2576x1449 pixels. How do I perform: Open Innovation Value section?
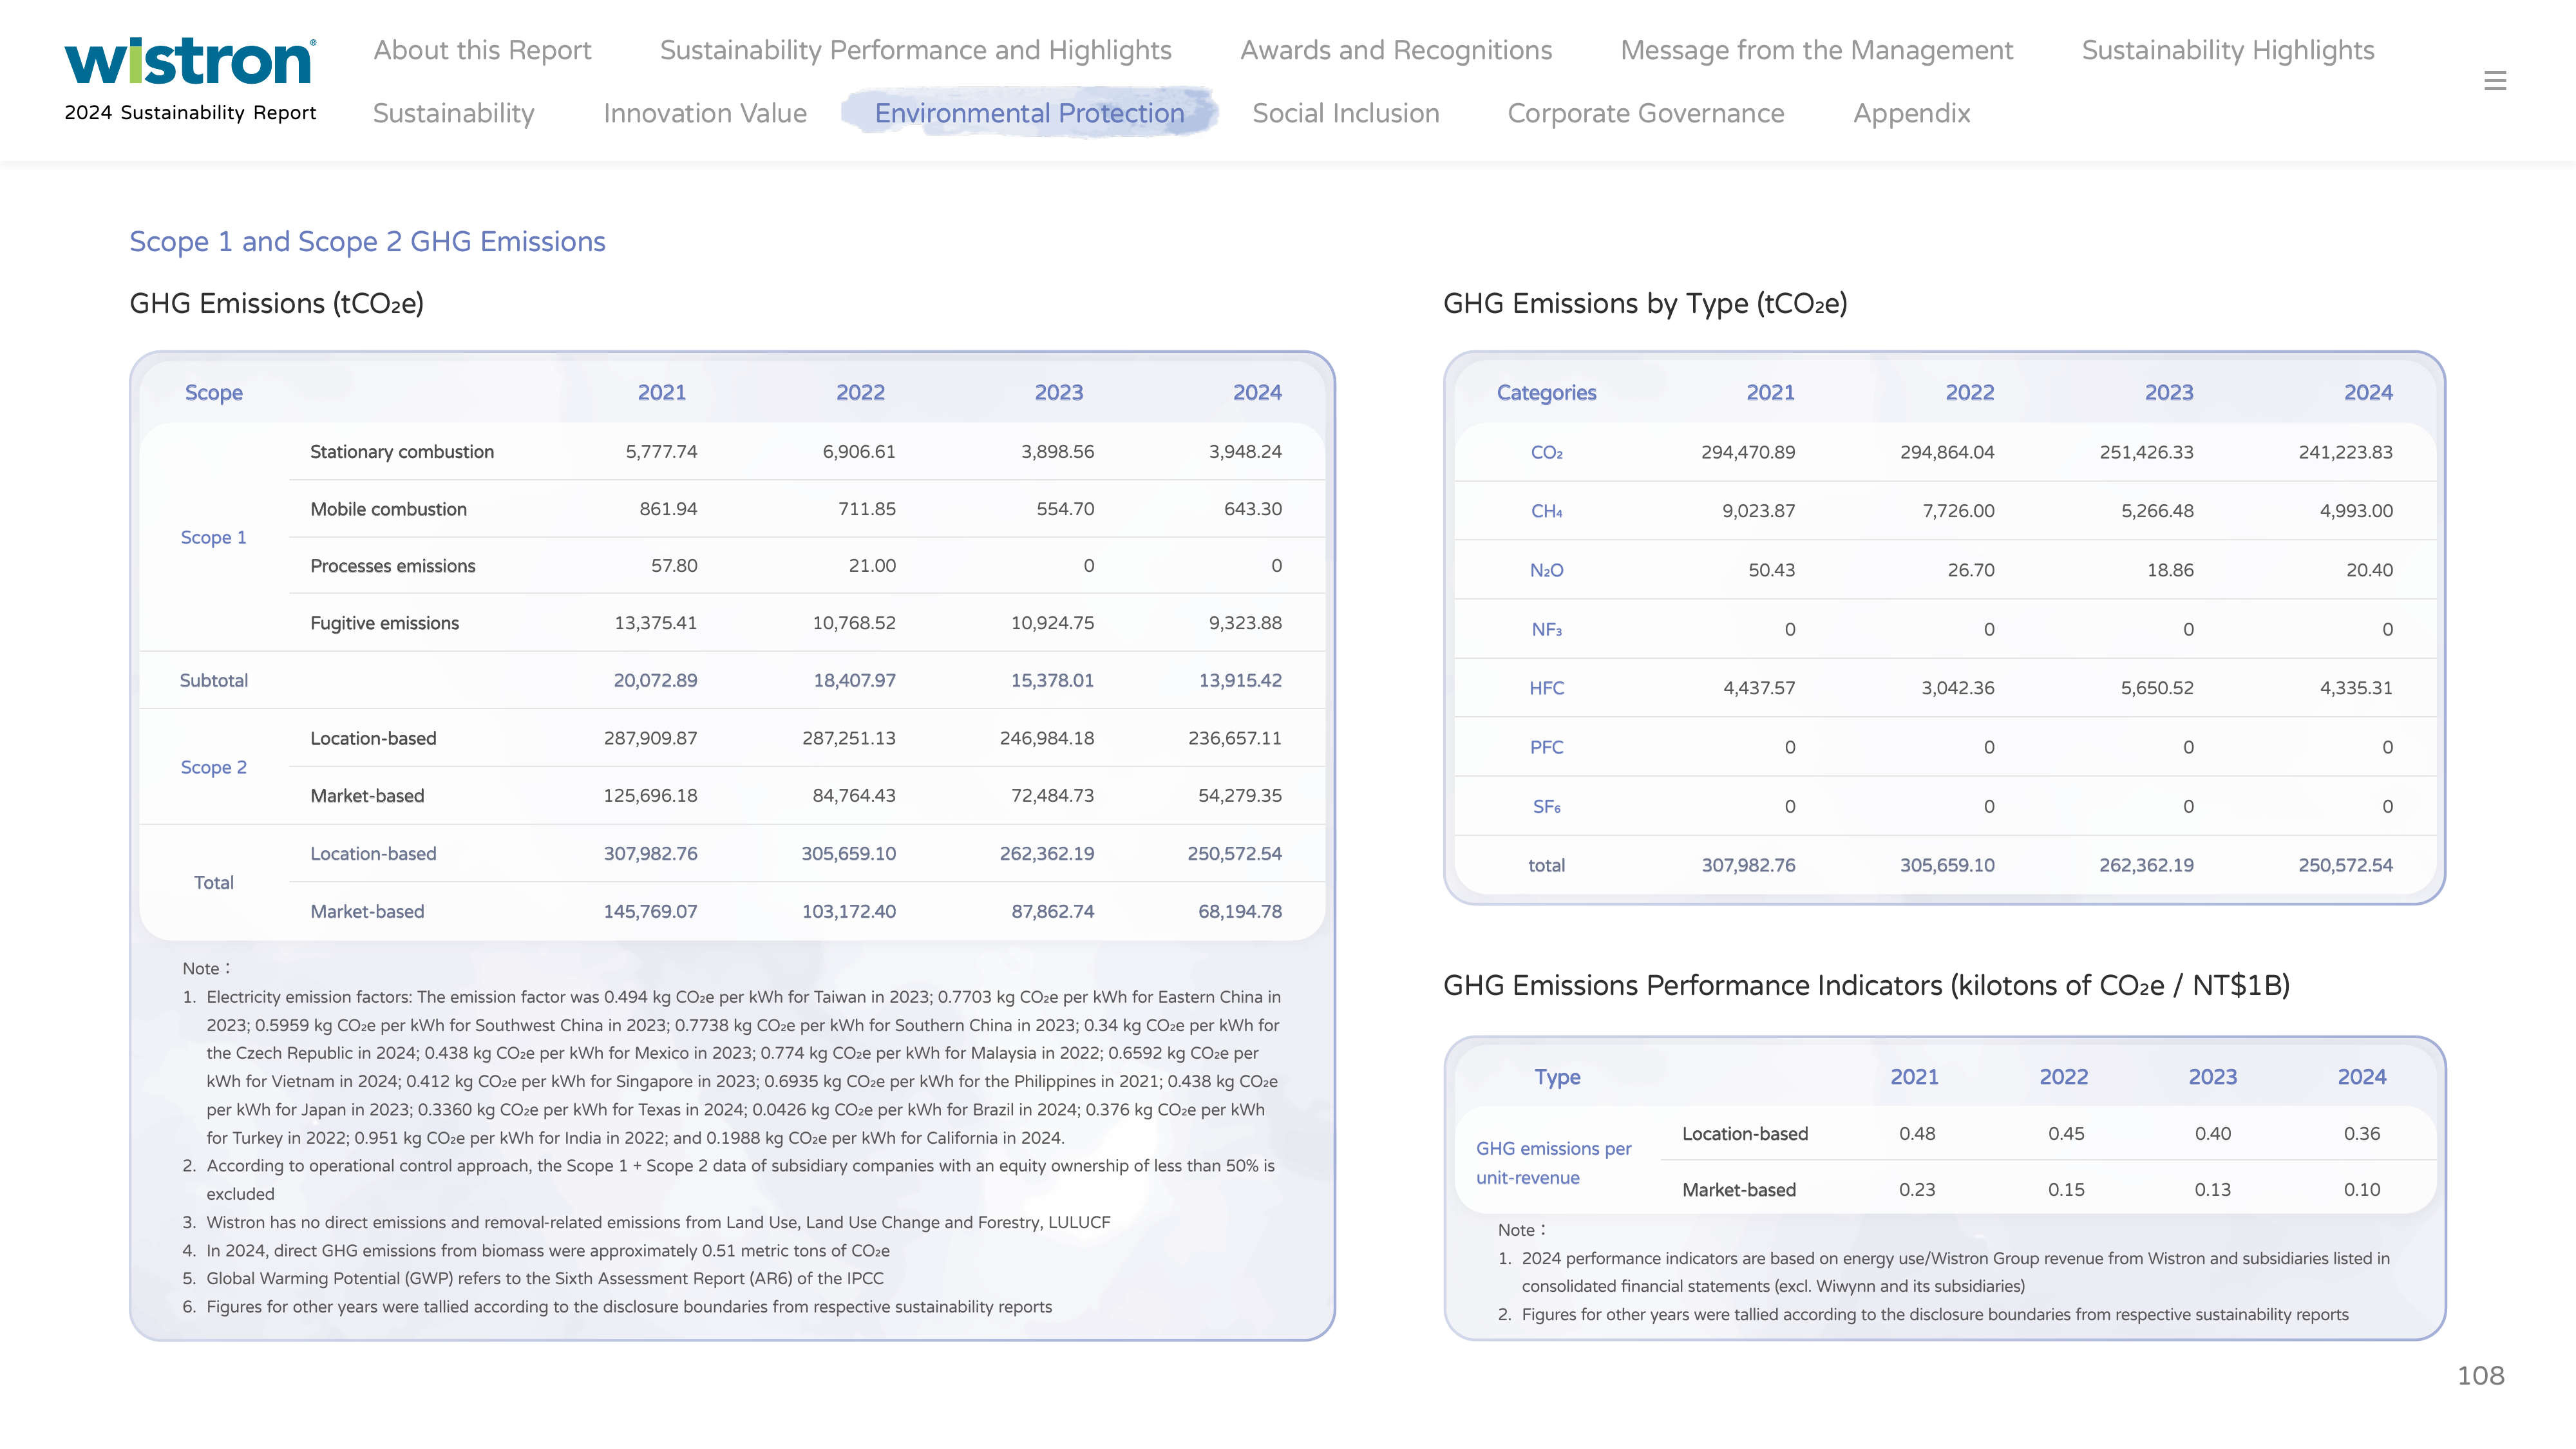click(x=705, y=113)
